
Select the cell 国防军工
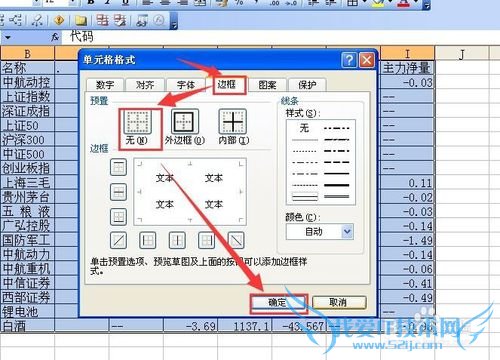click(27, 240)
